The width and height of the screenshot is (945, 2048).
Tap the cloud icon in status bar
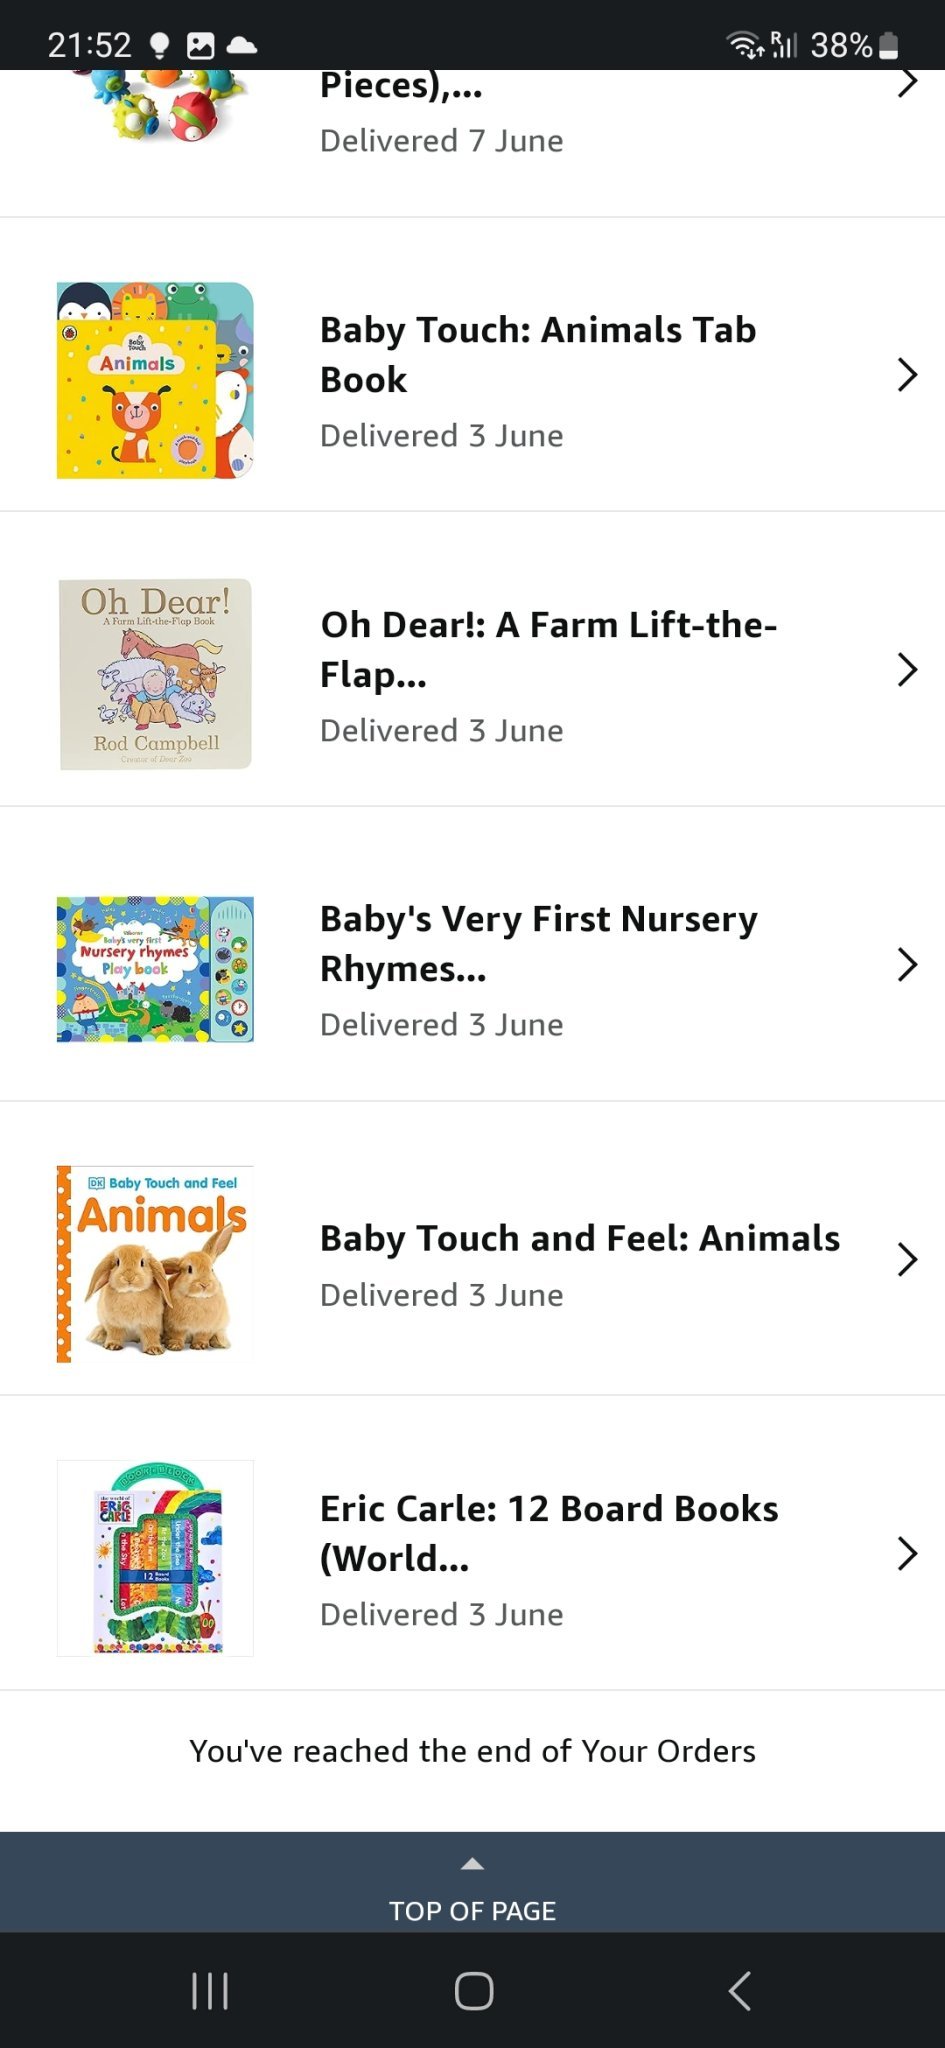pyautogui.click(x=242, y=45)
